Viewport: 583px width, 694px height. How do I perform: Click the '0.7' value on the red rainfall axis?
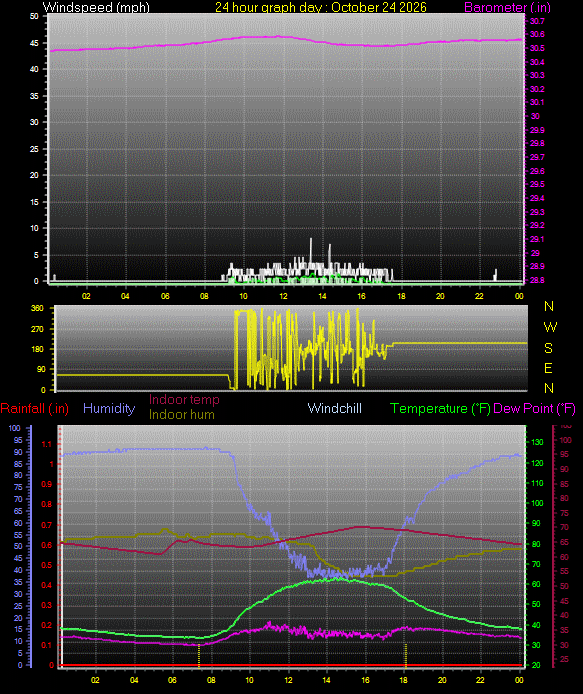tap(46, 525)
